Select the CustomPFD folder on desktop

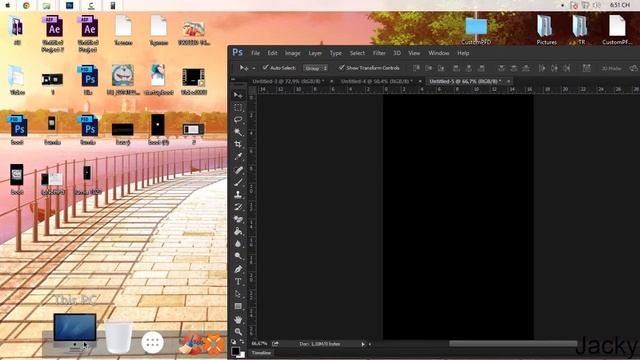click(x=476, y=31)
